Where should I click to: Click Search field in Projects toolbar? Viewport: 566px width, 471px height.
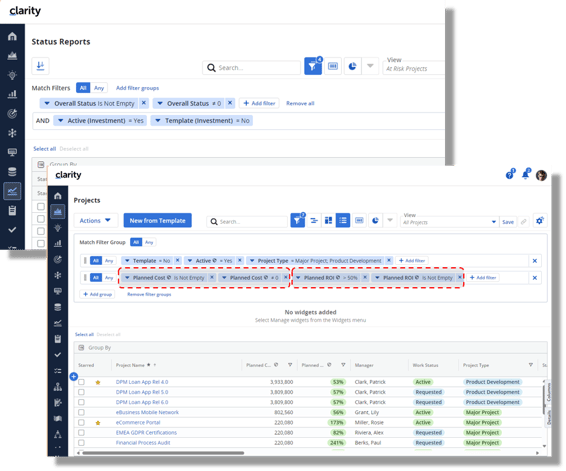click(247, 221)
